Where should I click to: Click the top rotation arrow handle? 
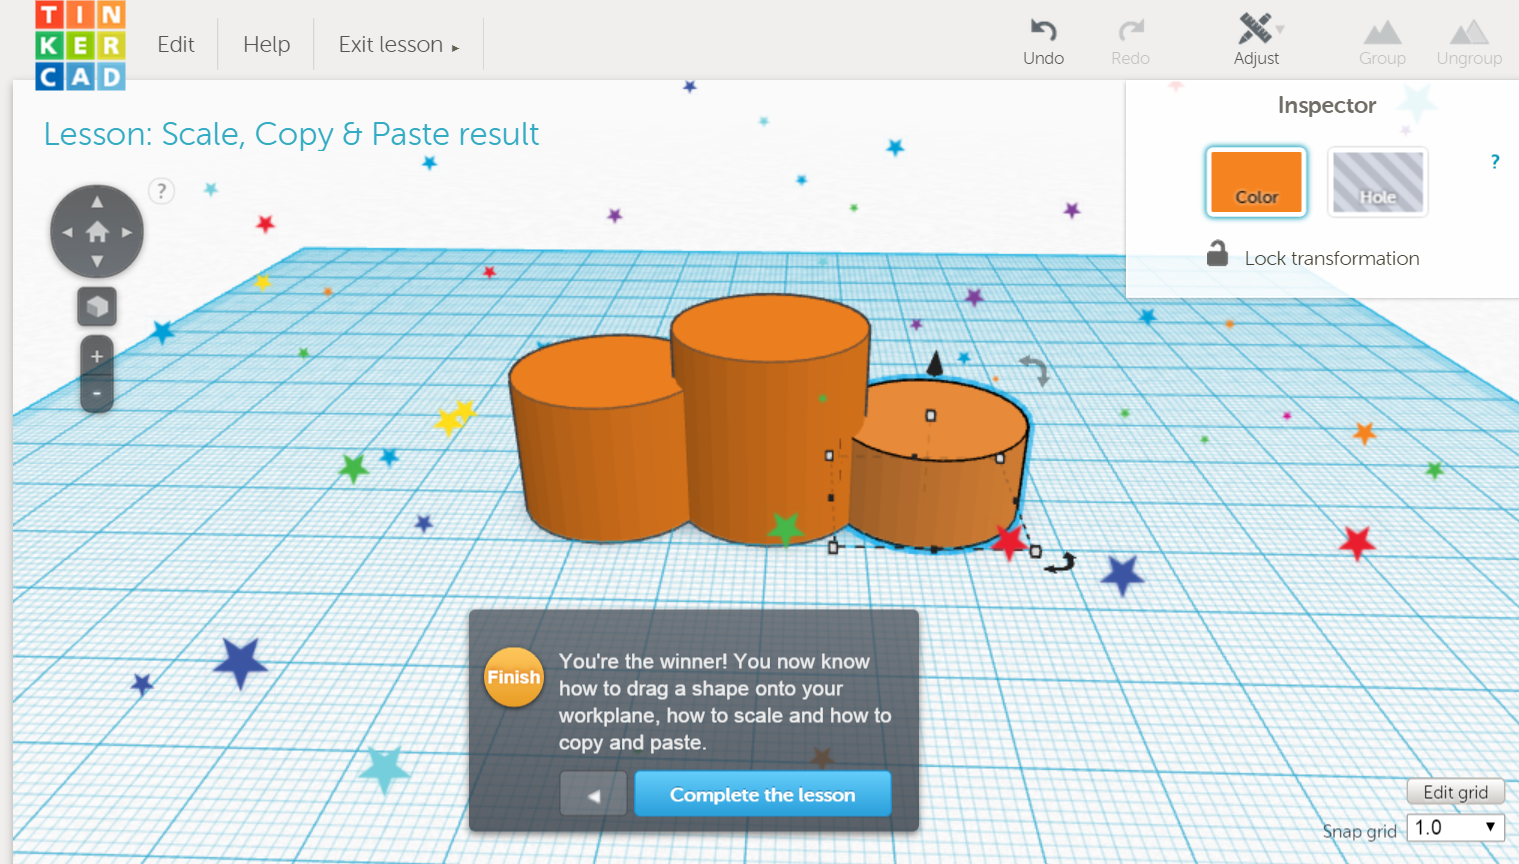click(1035, 370)
